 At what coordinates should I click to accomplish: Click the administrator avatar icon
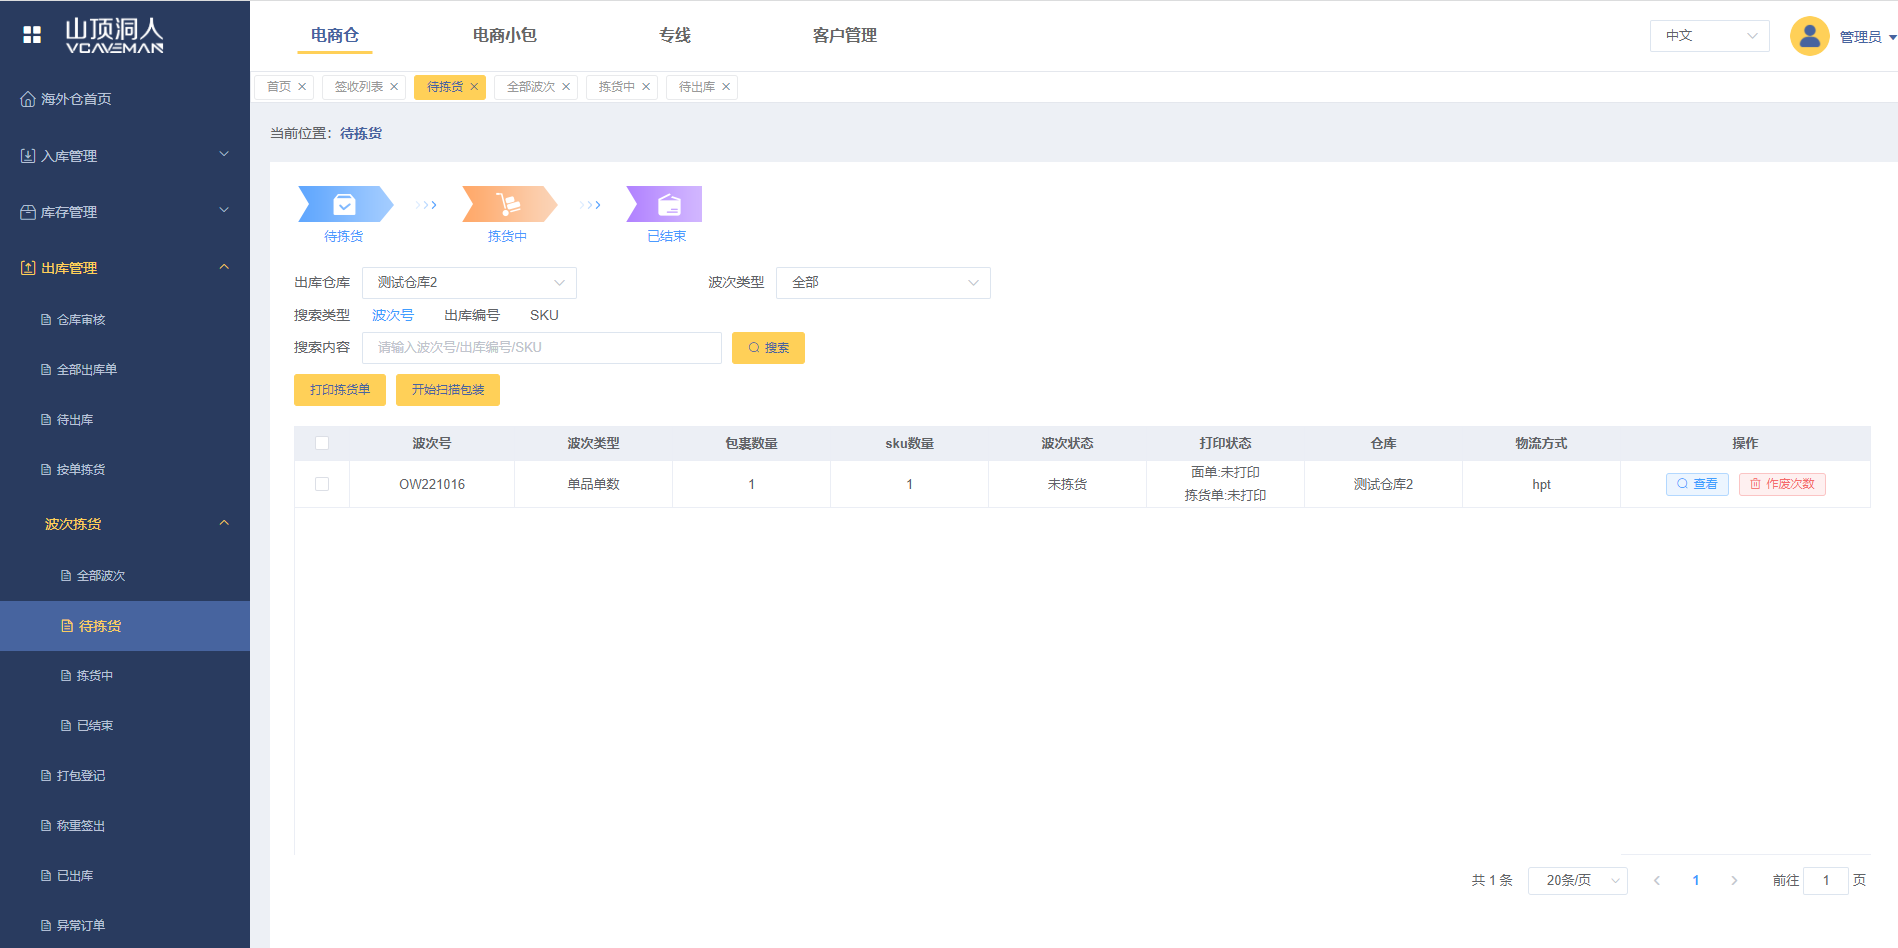(x=1808, y=36)
